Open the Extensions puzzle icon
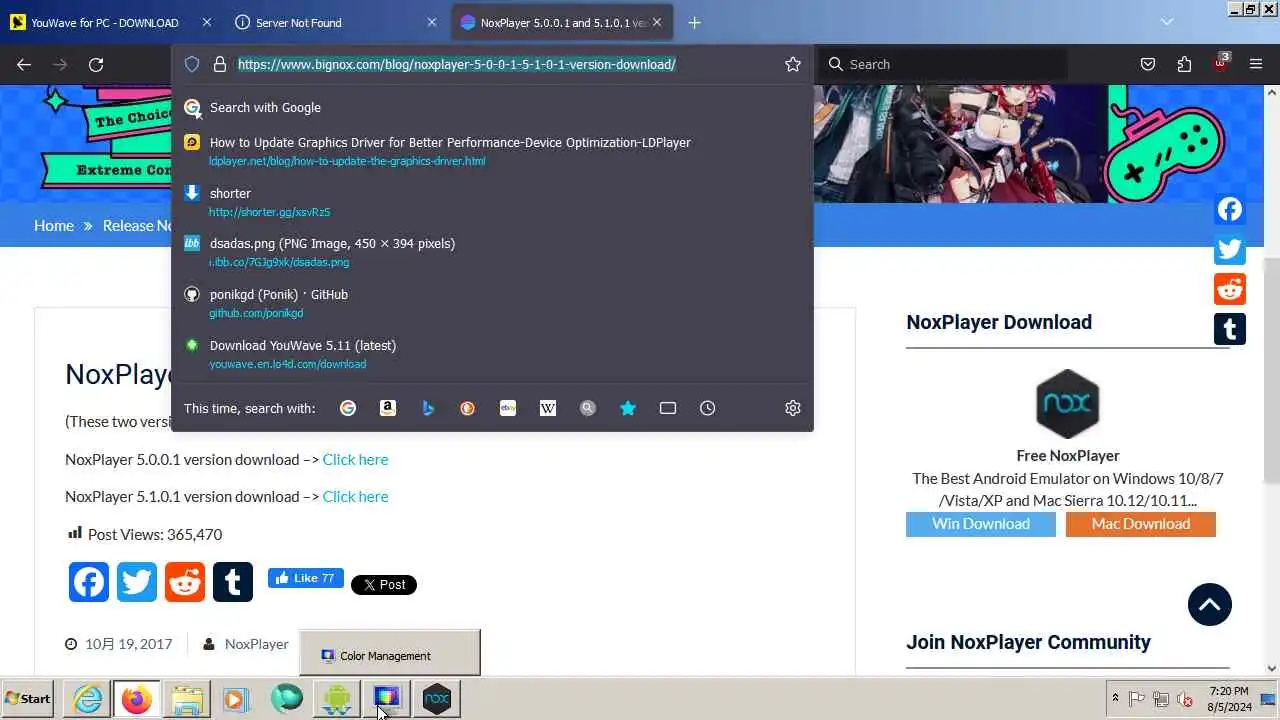This screenshot has height=720, width=1280. (1184, 64)
